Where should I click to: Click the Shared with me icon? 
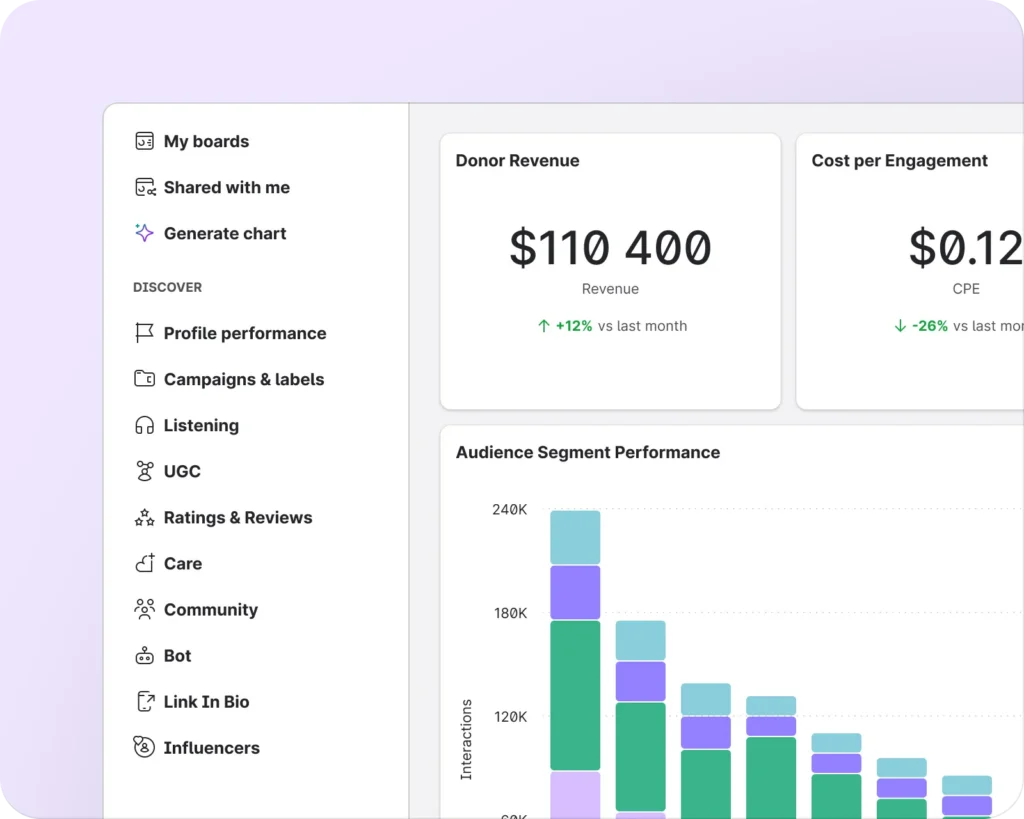[x=144, y=187]
